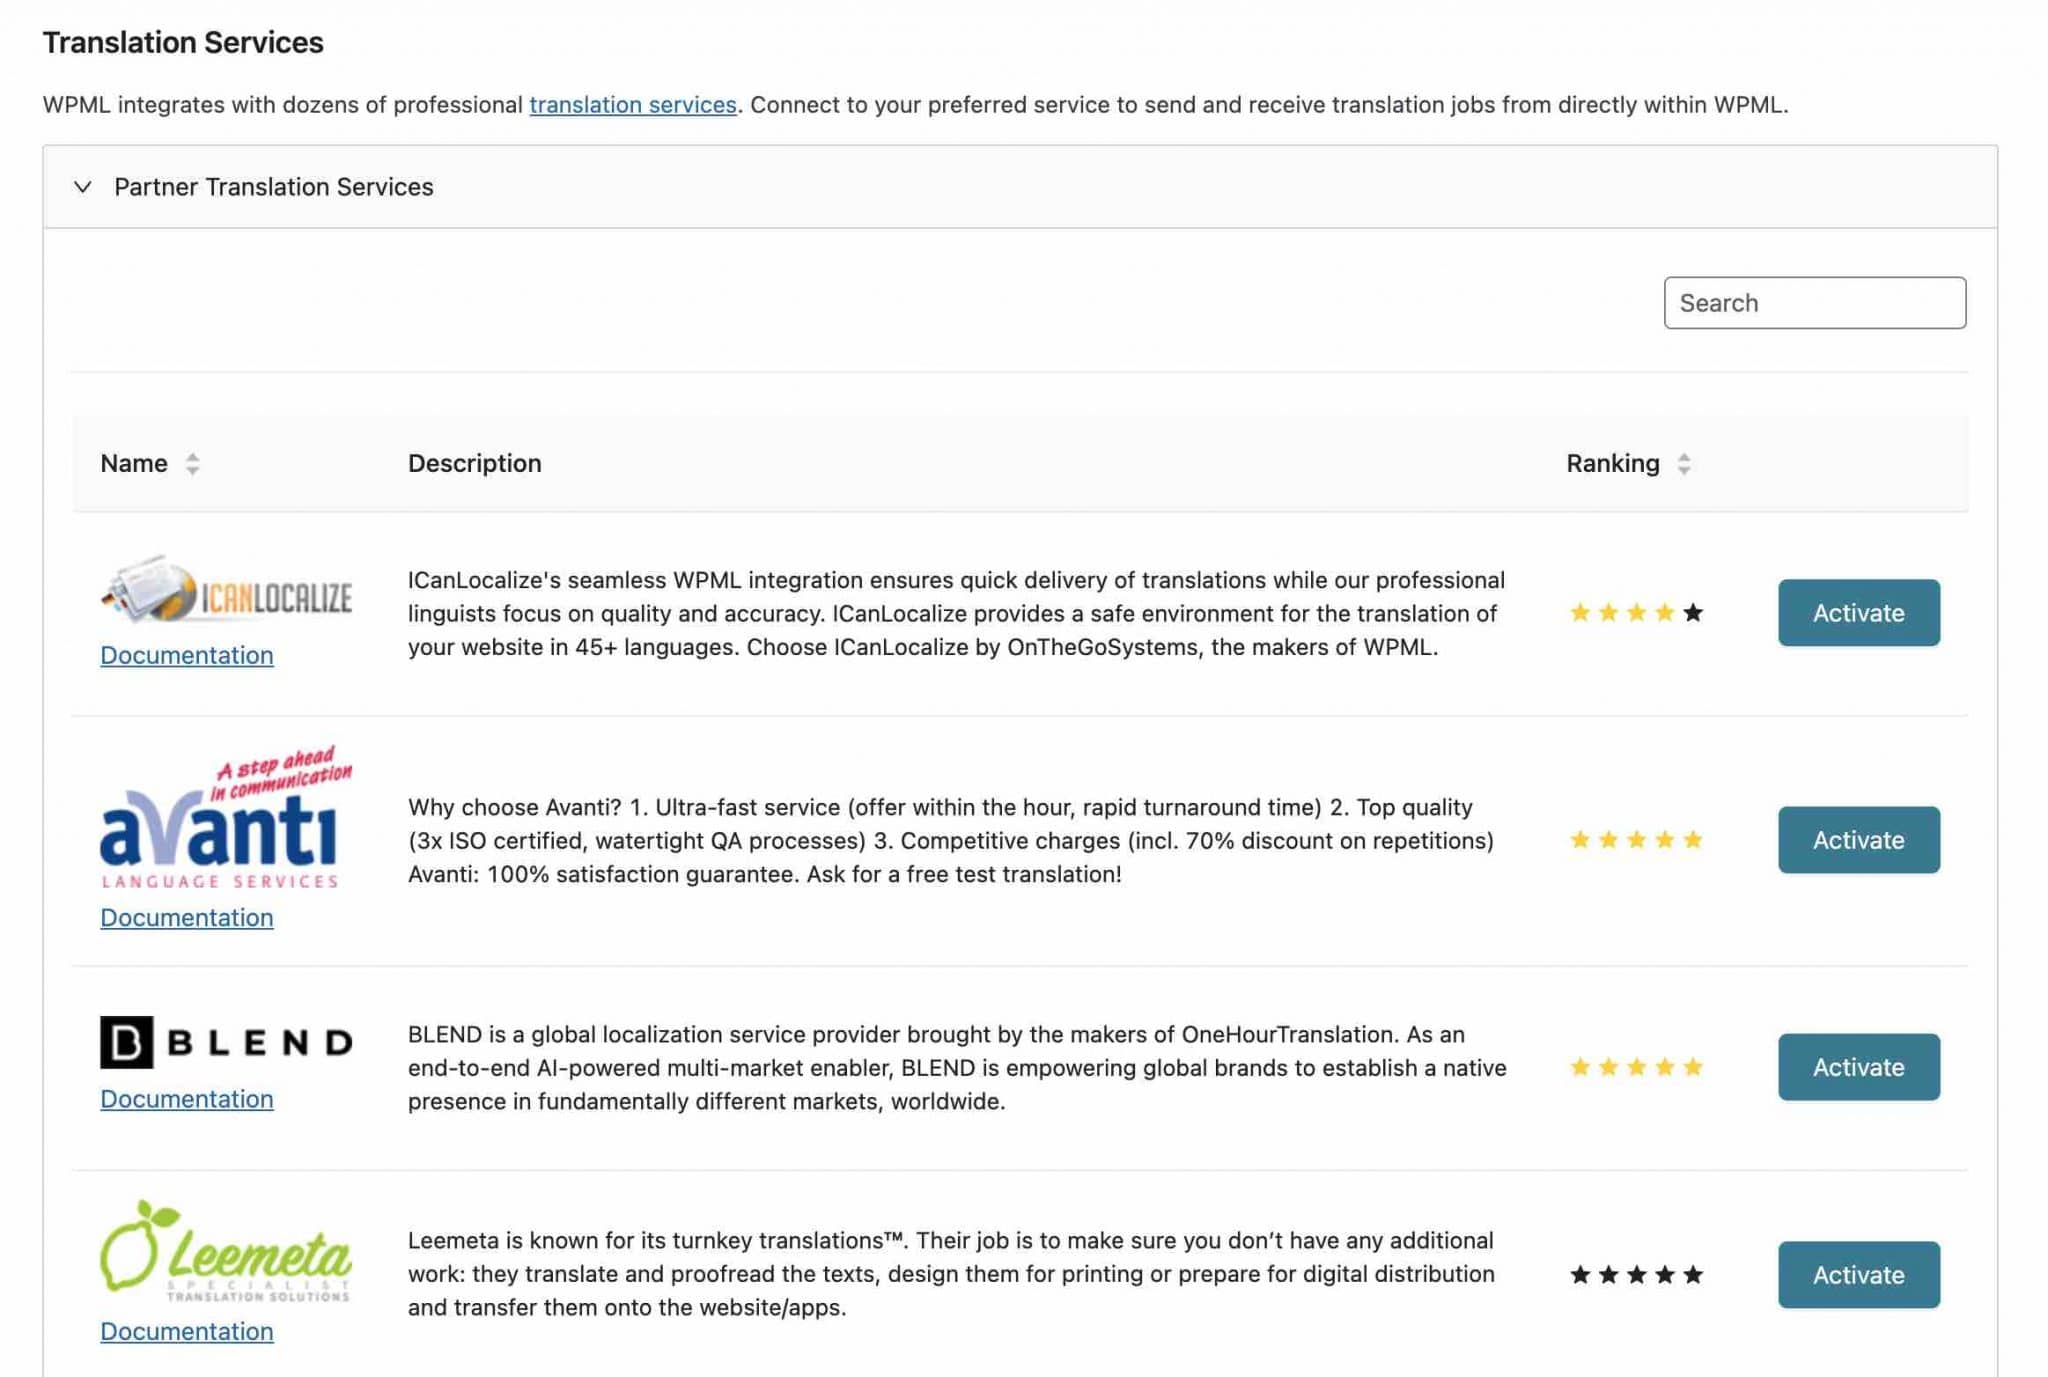Collapse the Partner Translation Services section
The image size is (2048, 1377).
[x=83, y=187]
